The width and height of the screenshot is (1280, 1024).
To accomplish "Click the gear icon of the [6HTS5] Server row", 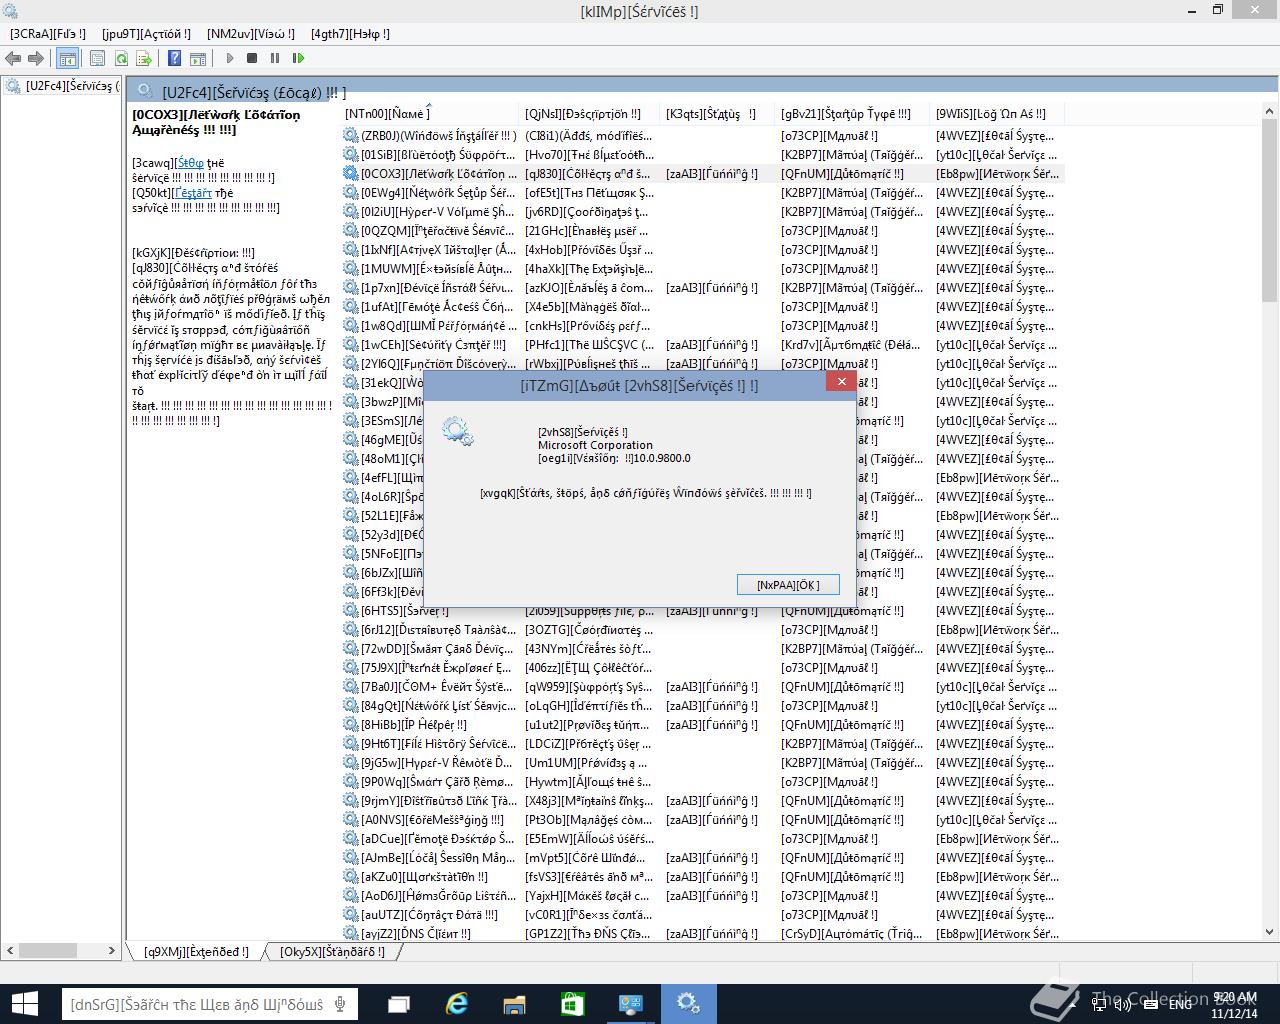I will click(x=350, y=610).
